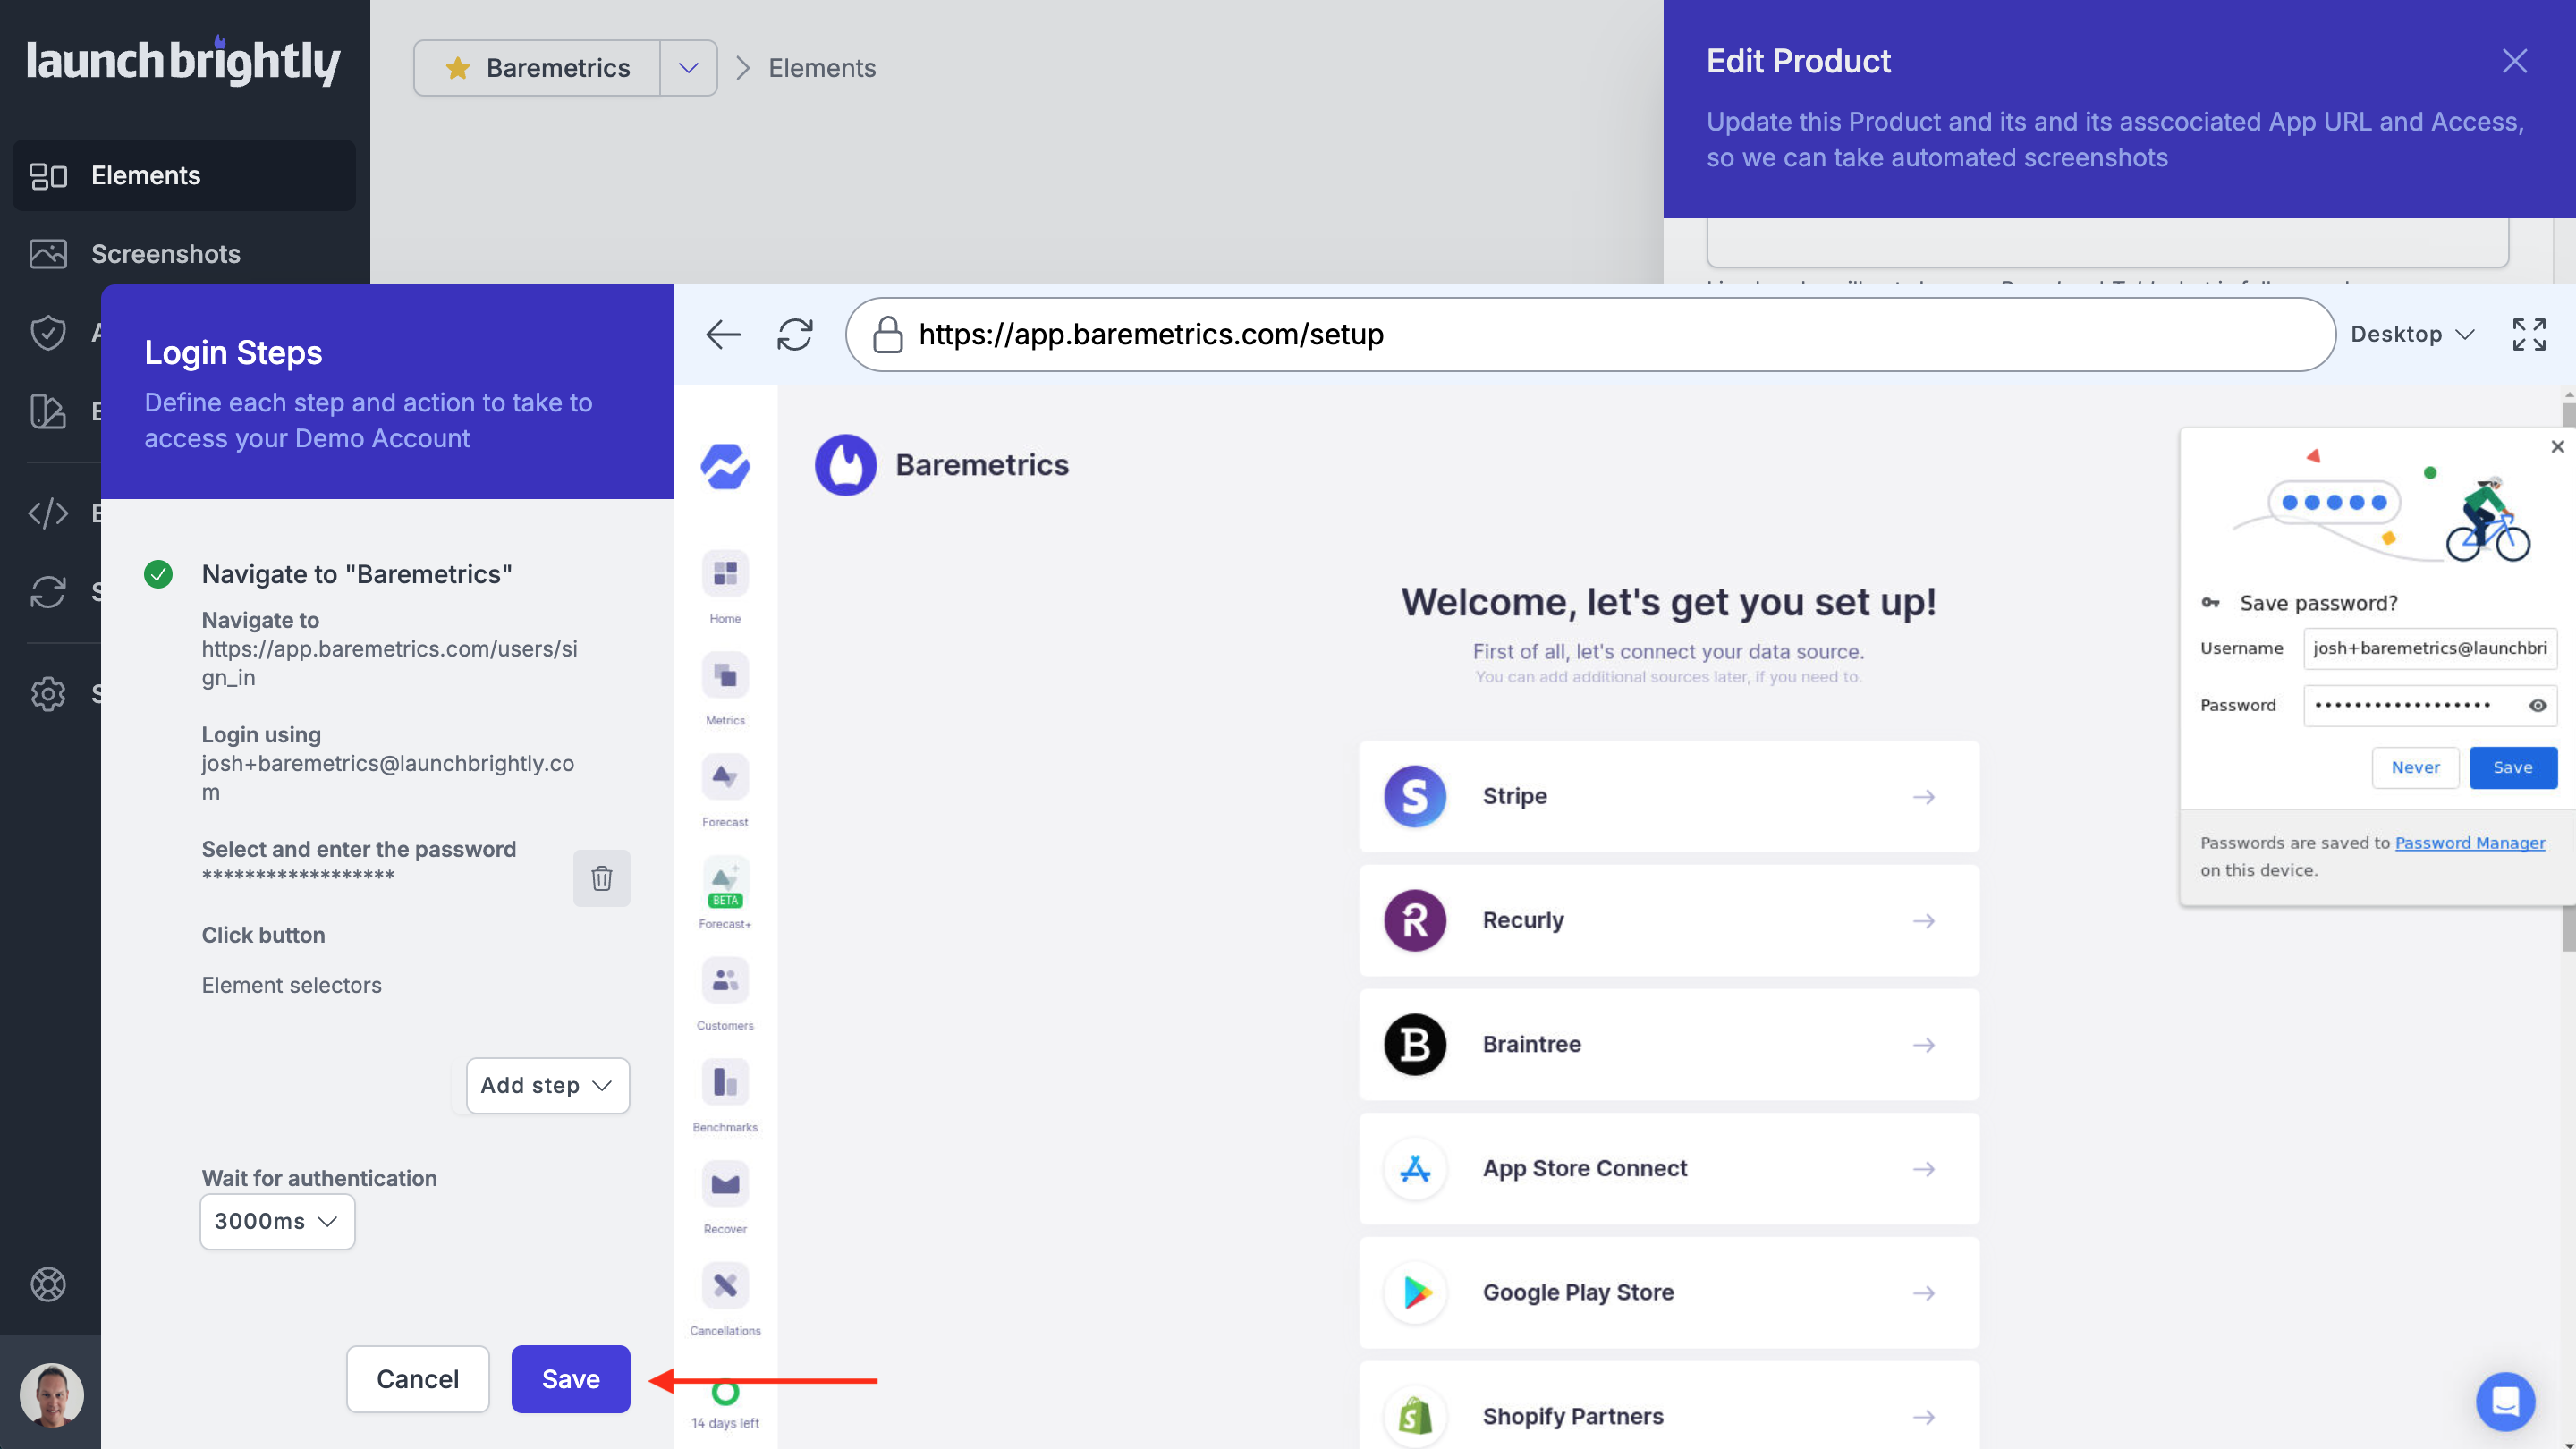
Task: Click the Username field in password popup
Action: click(x=2430, y=648)
